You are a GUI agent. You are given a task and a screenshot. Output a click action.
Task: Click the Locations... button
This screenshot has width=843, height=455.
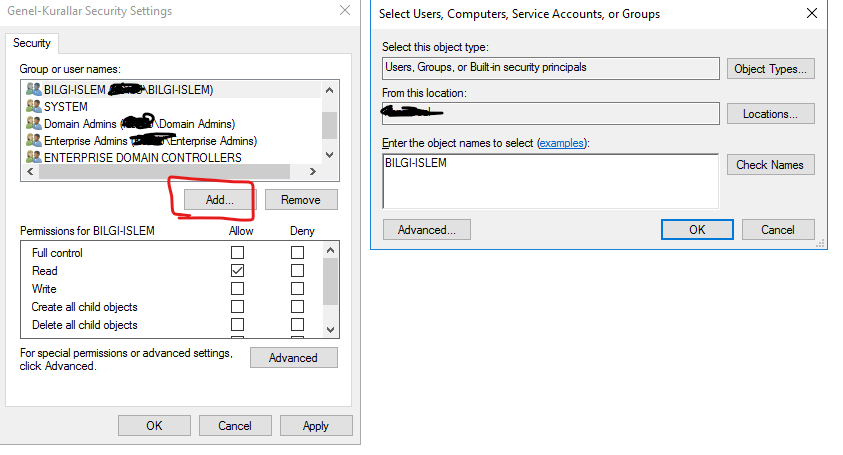(x=770, y=114)
